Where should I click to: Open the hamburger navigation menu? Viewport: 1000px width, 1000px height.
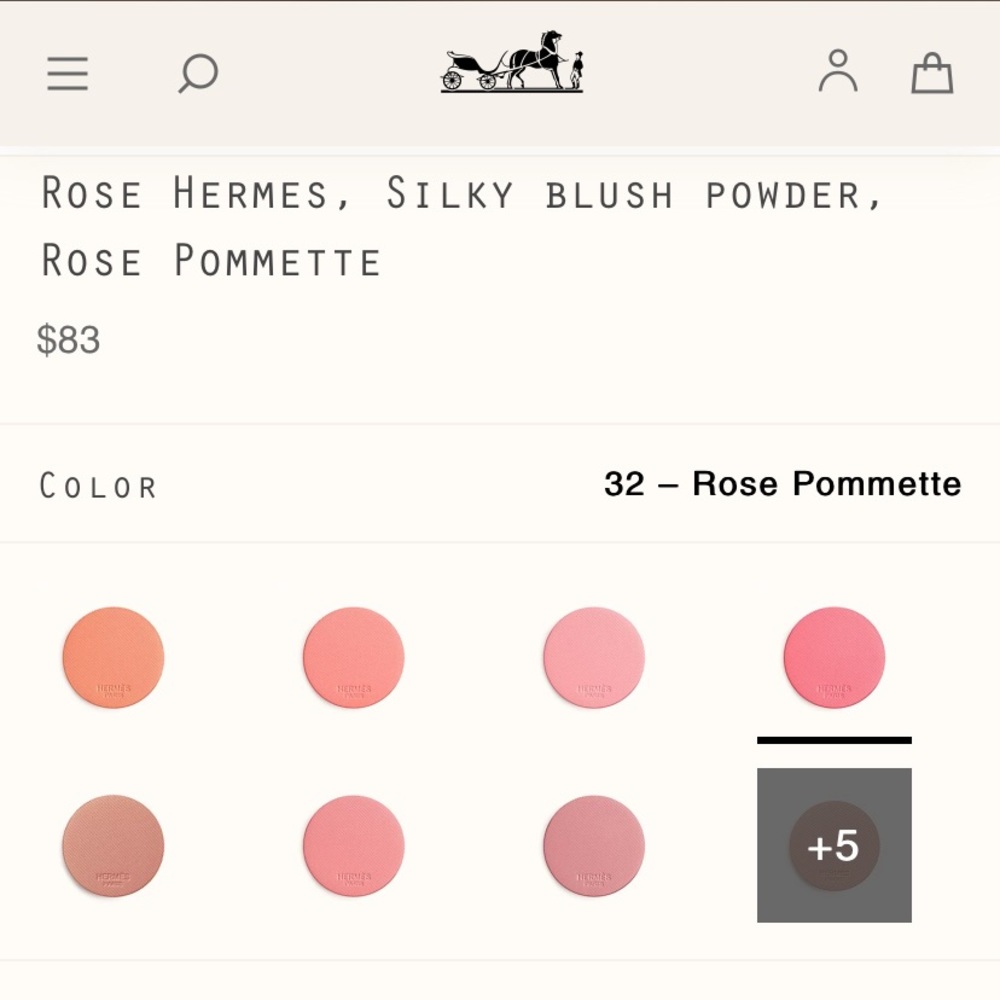tap(67, 73)
